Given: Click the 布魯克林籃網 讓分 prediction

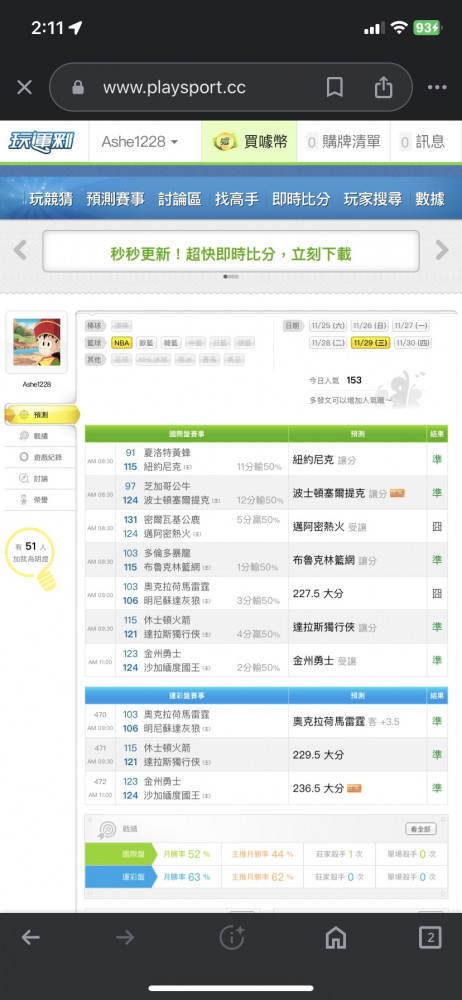Looking at the screenshot, I should pyautogui.click(x=334, y=560).
